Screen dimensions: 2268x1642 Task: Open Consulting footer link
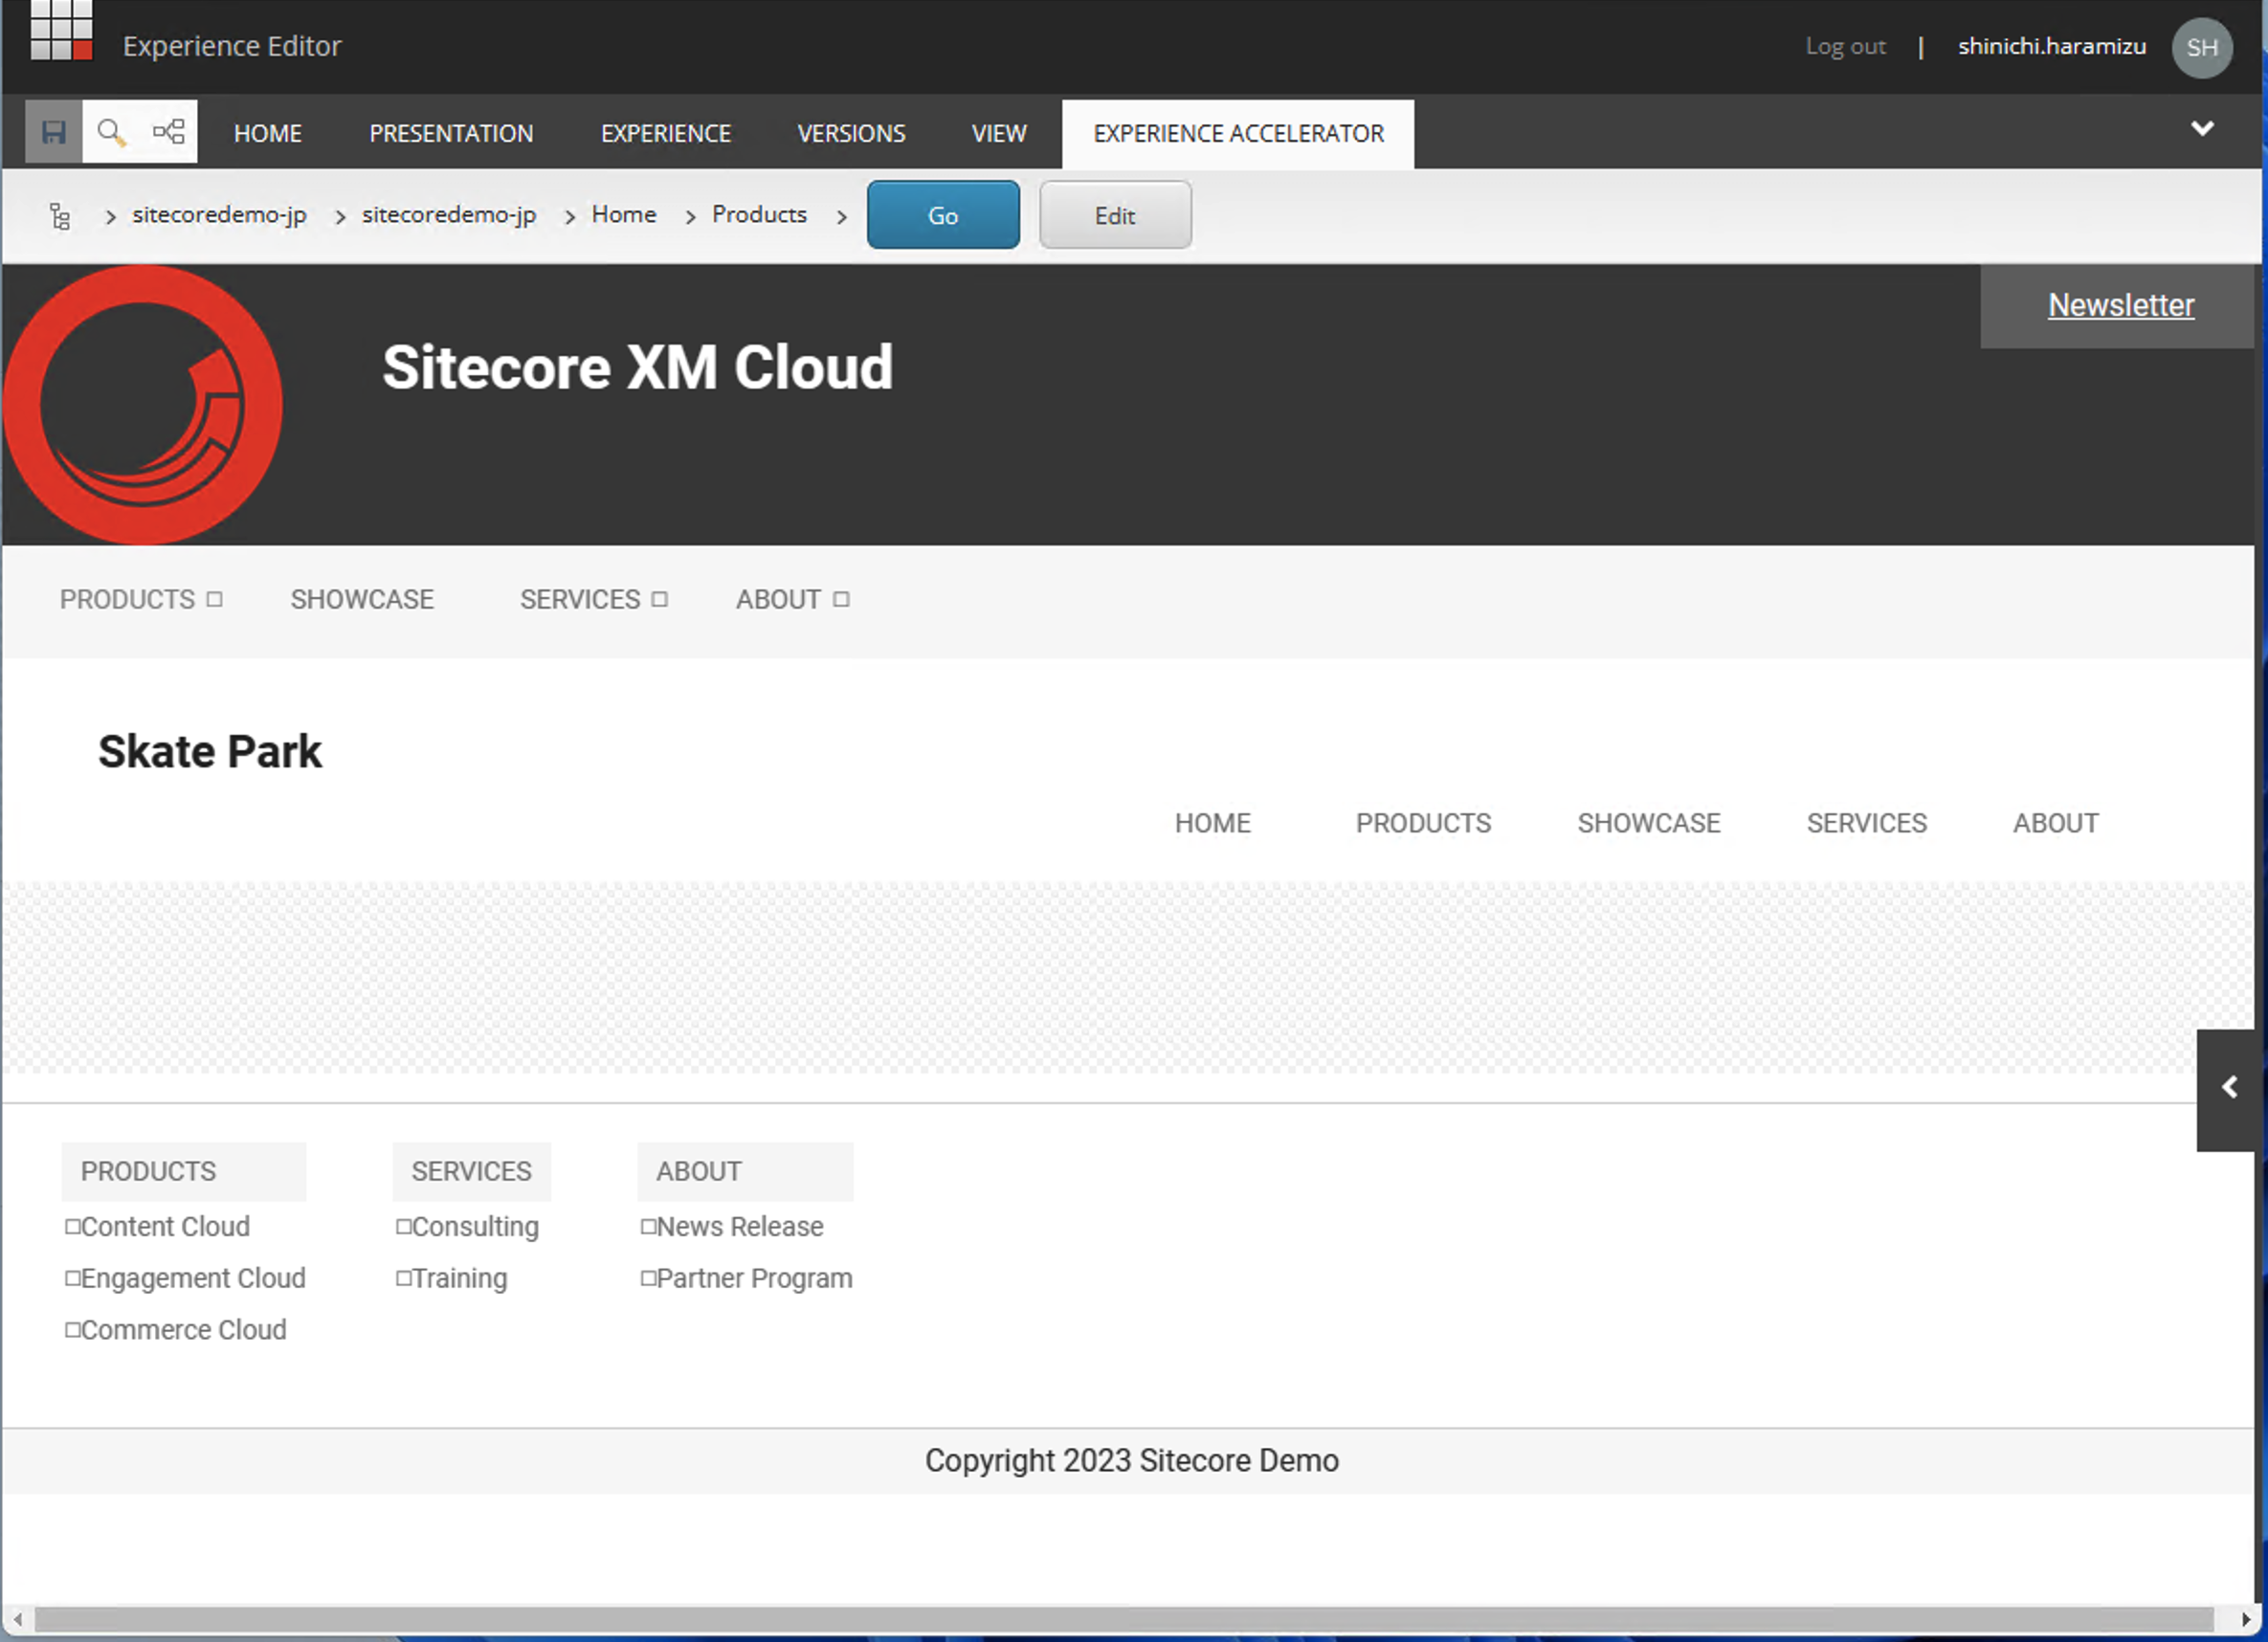click(475, 1227)
